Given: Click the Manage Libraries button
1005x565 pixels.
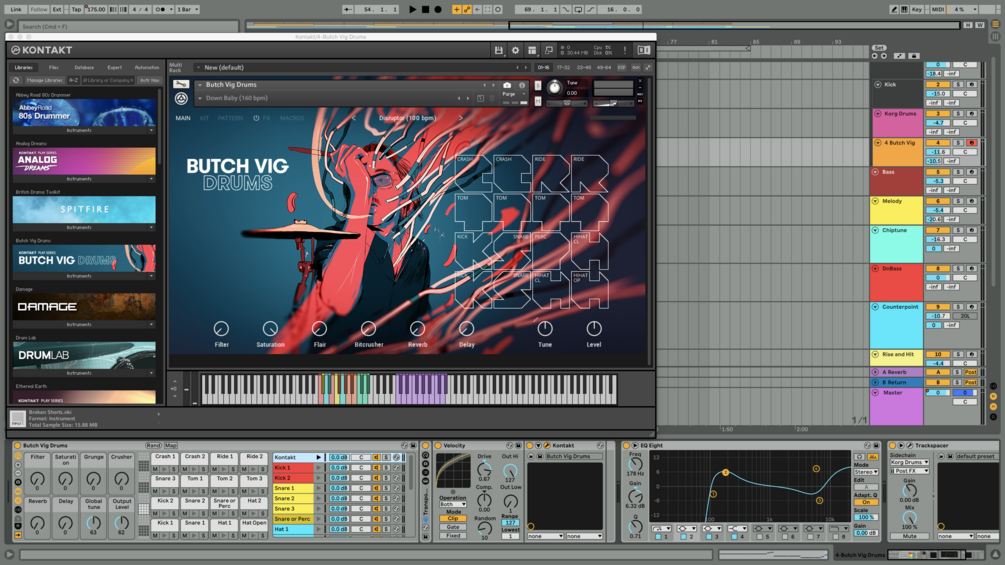Looking at the screenshot, I should point(44,80).
